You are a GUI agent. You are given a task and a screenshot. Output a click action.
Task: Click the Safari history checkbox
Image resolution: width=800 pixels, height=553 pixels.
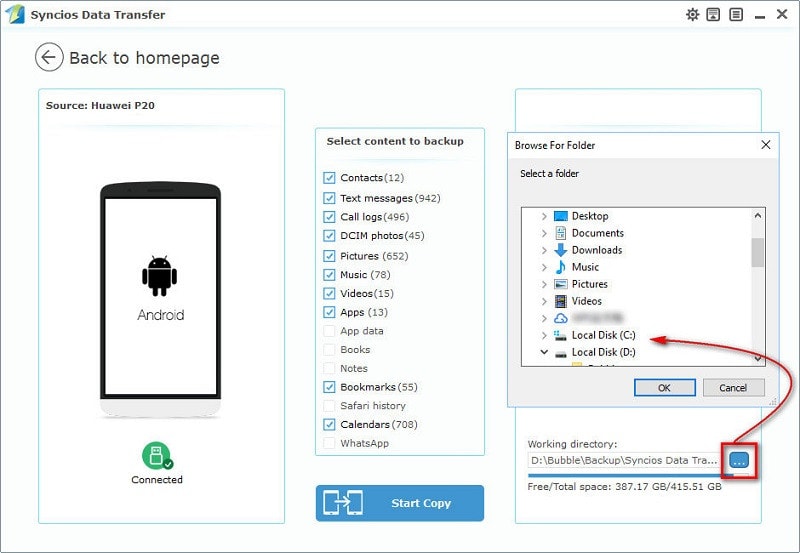click(x=329, y=406)
